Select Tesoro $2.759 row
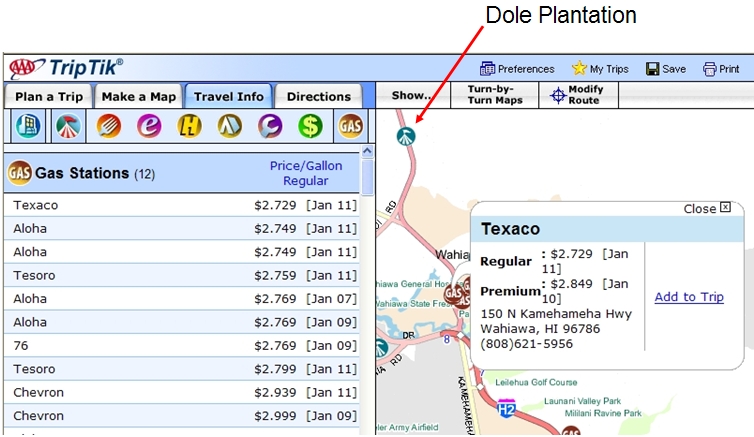The height and width of the screenshot is (437, 754). (182, 275)
